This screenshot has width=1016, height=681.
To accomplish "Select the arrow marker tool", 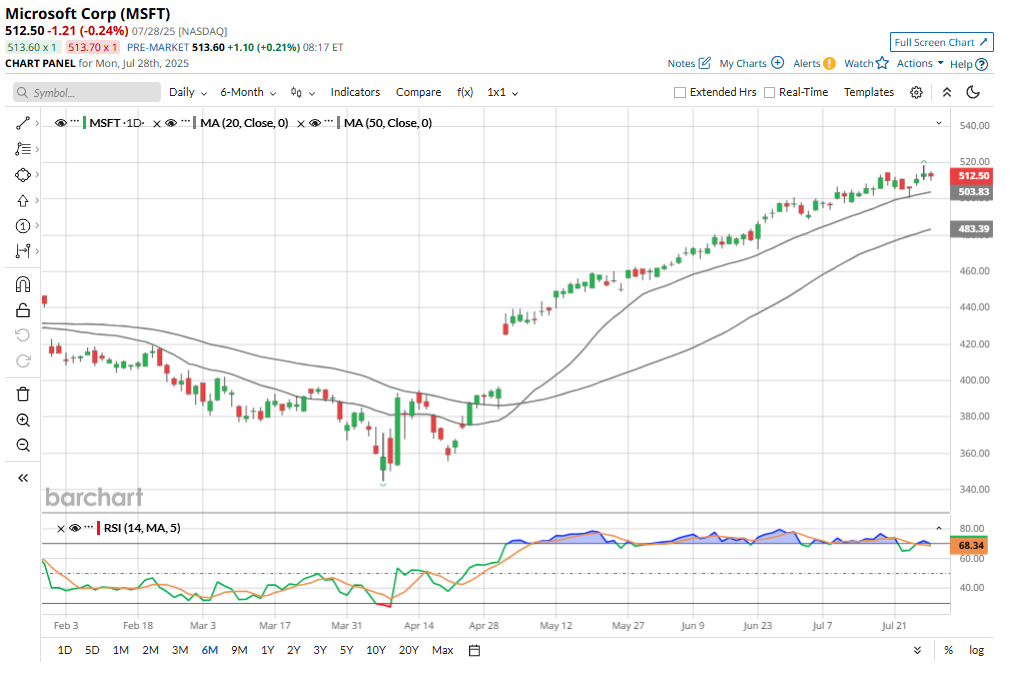I will click(23, 200).
